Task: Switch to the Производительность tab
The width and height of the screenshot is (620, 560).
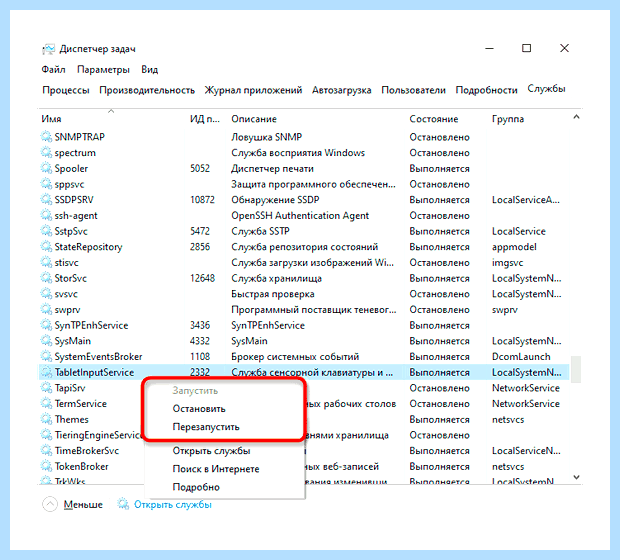Action: click(x=147, y=90)
